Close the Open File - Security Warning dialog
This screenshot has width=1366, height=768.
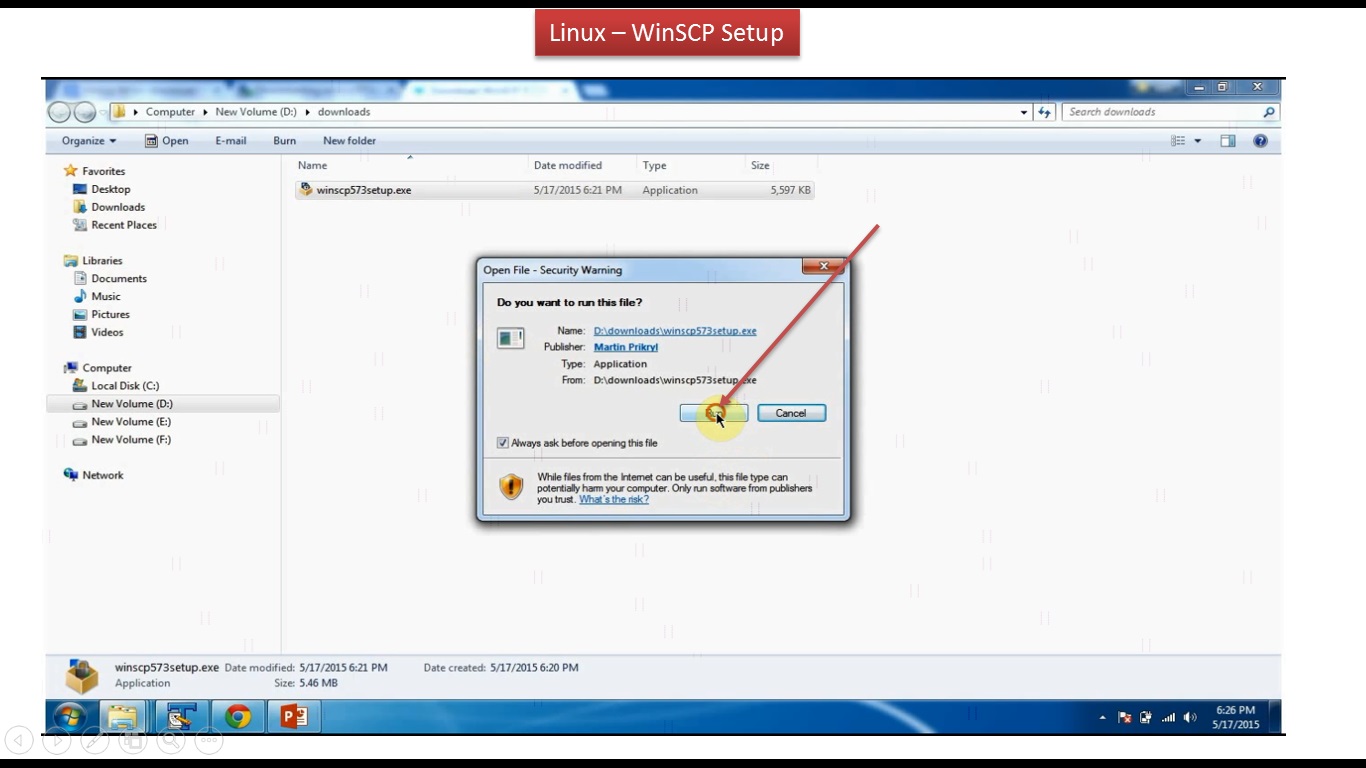click(x=823, y=266)
